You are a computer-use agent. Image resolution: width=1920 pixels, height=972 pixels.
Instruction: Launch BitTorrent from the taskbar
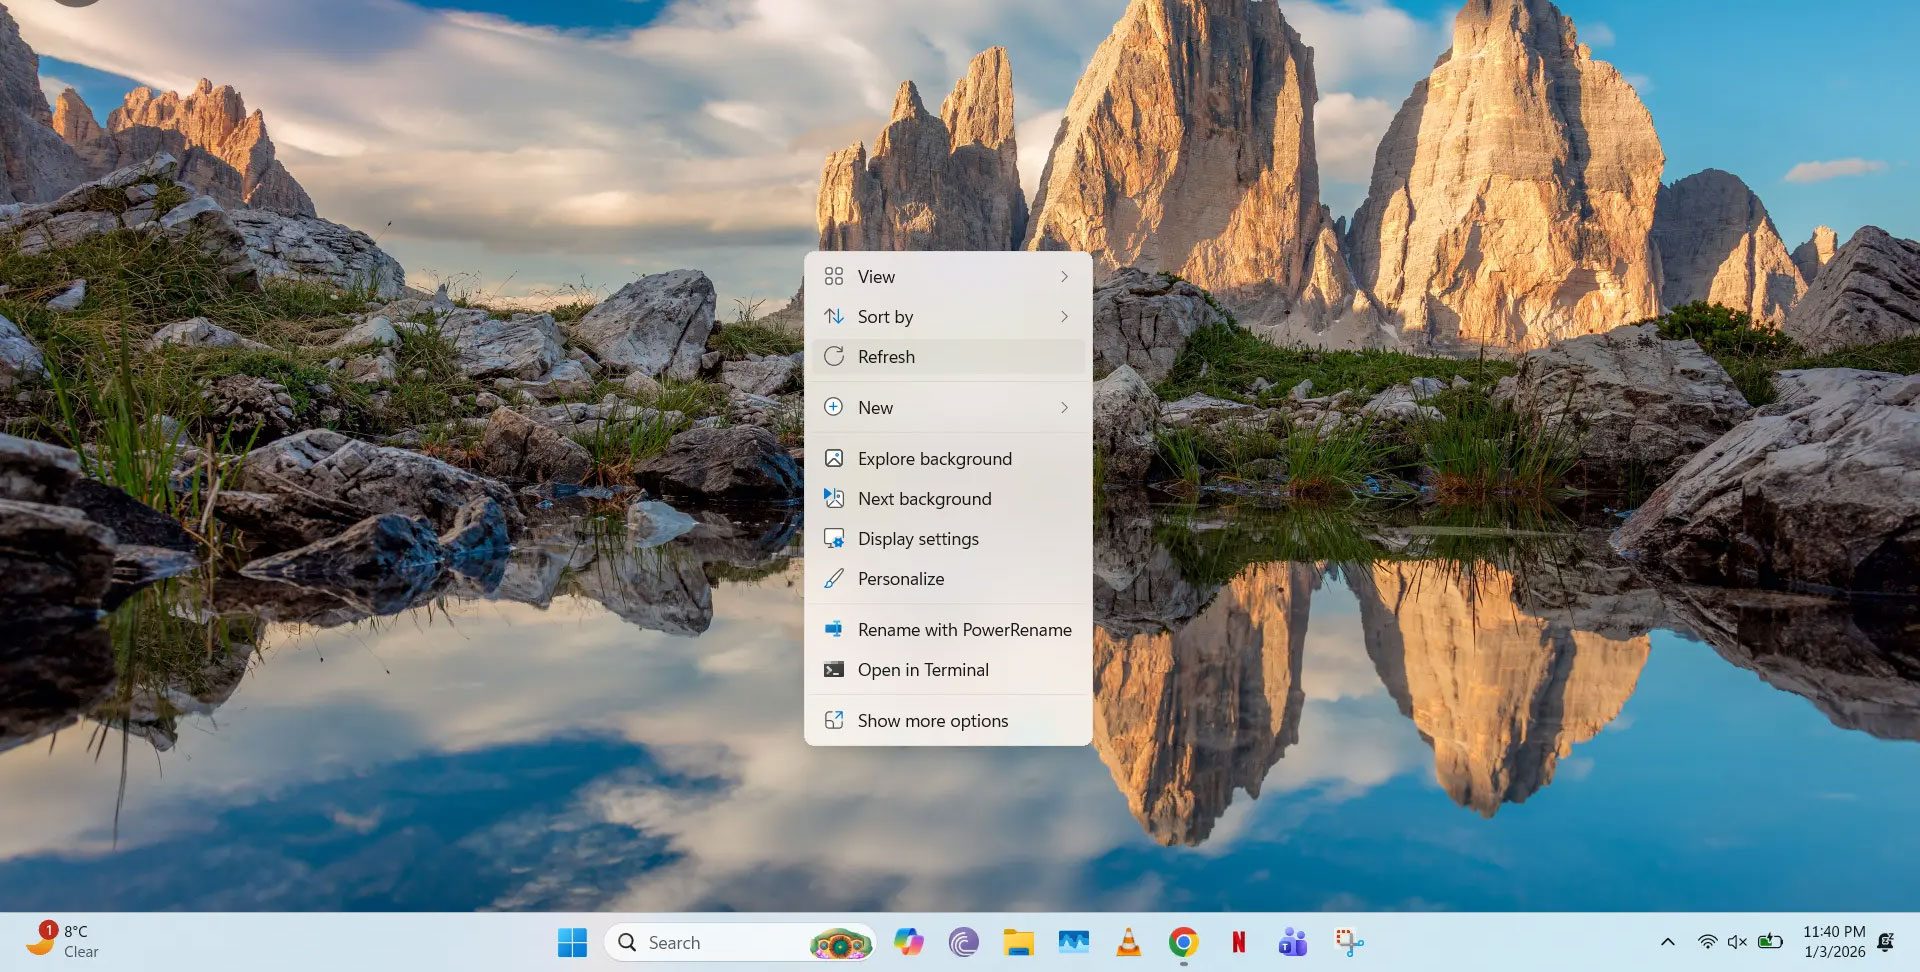(x=963, y=942)
